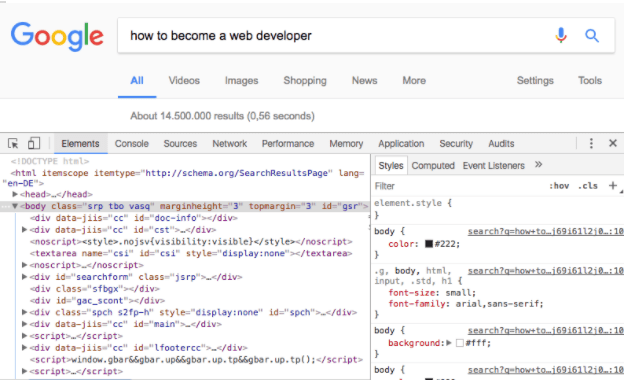Switch to Images results
The height and width of the screenshot is (380, 638).
point(242,81)
